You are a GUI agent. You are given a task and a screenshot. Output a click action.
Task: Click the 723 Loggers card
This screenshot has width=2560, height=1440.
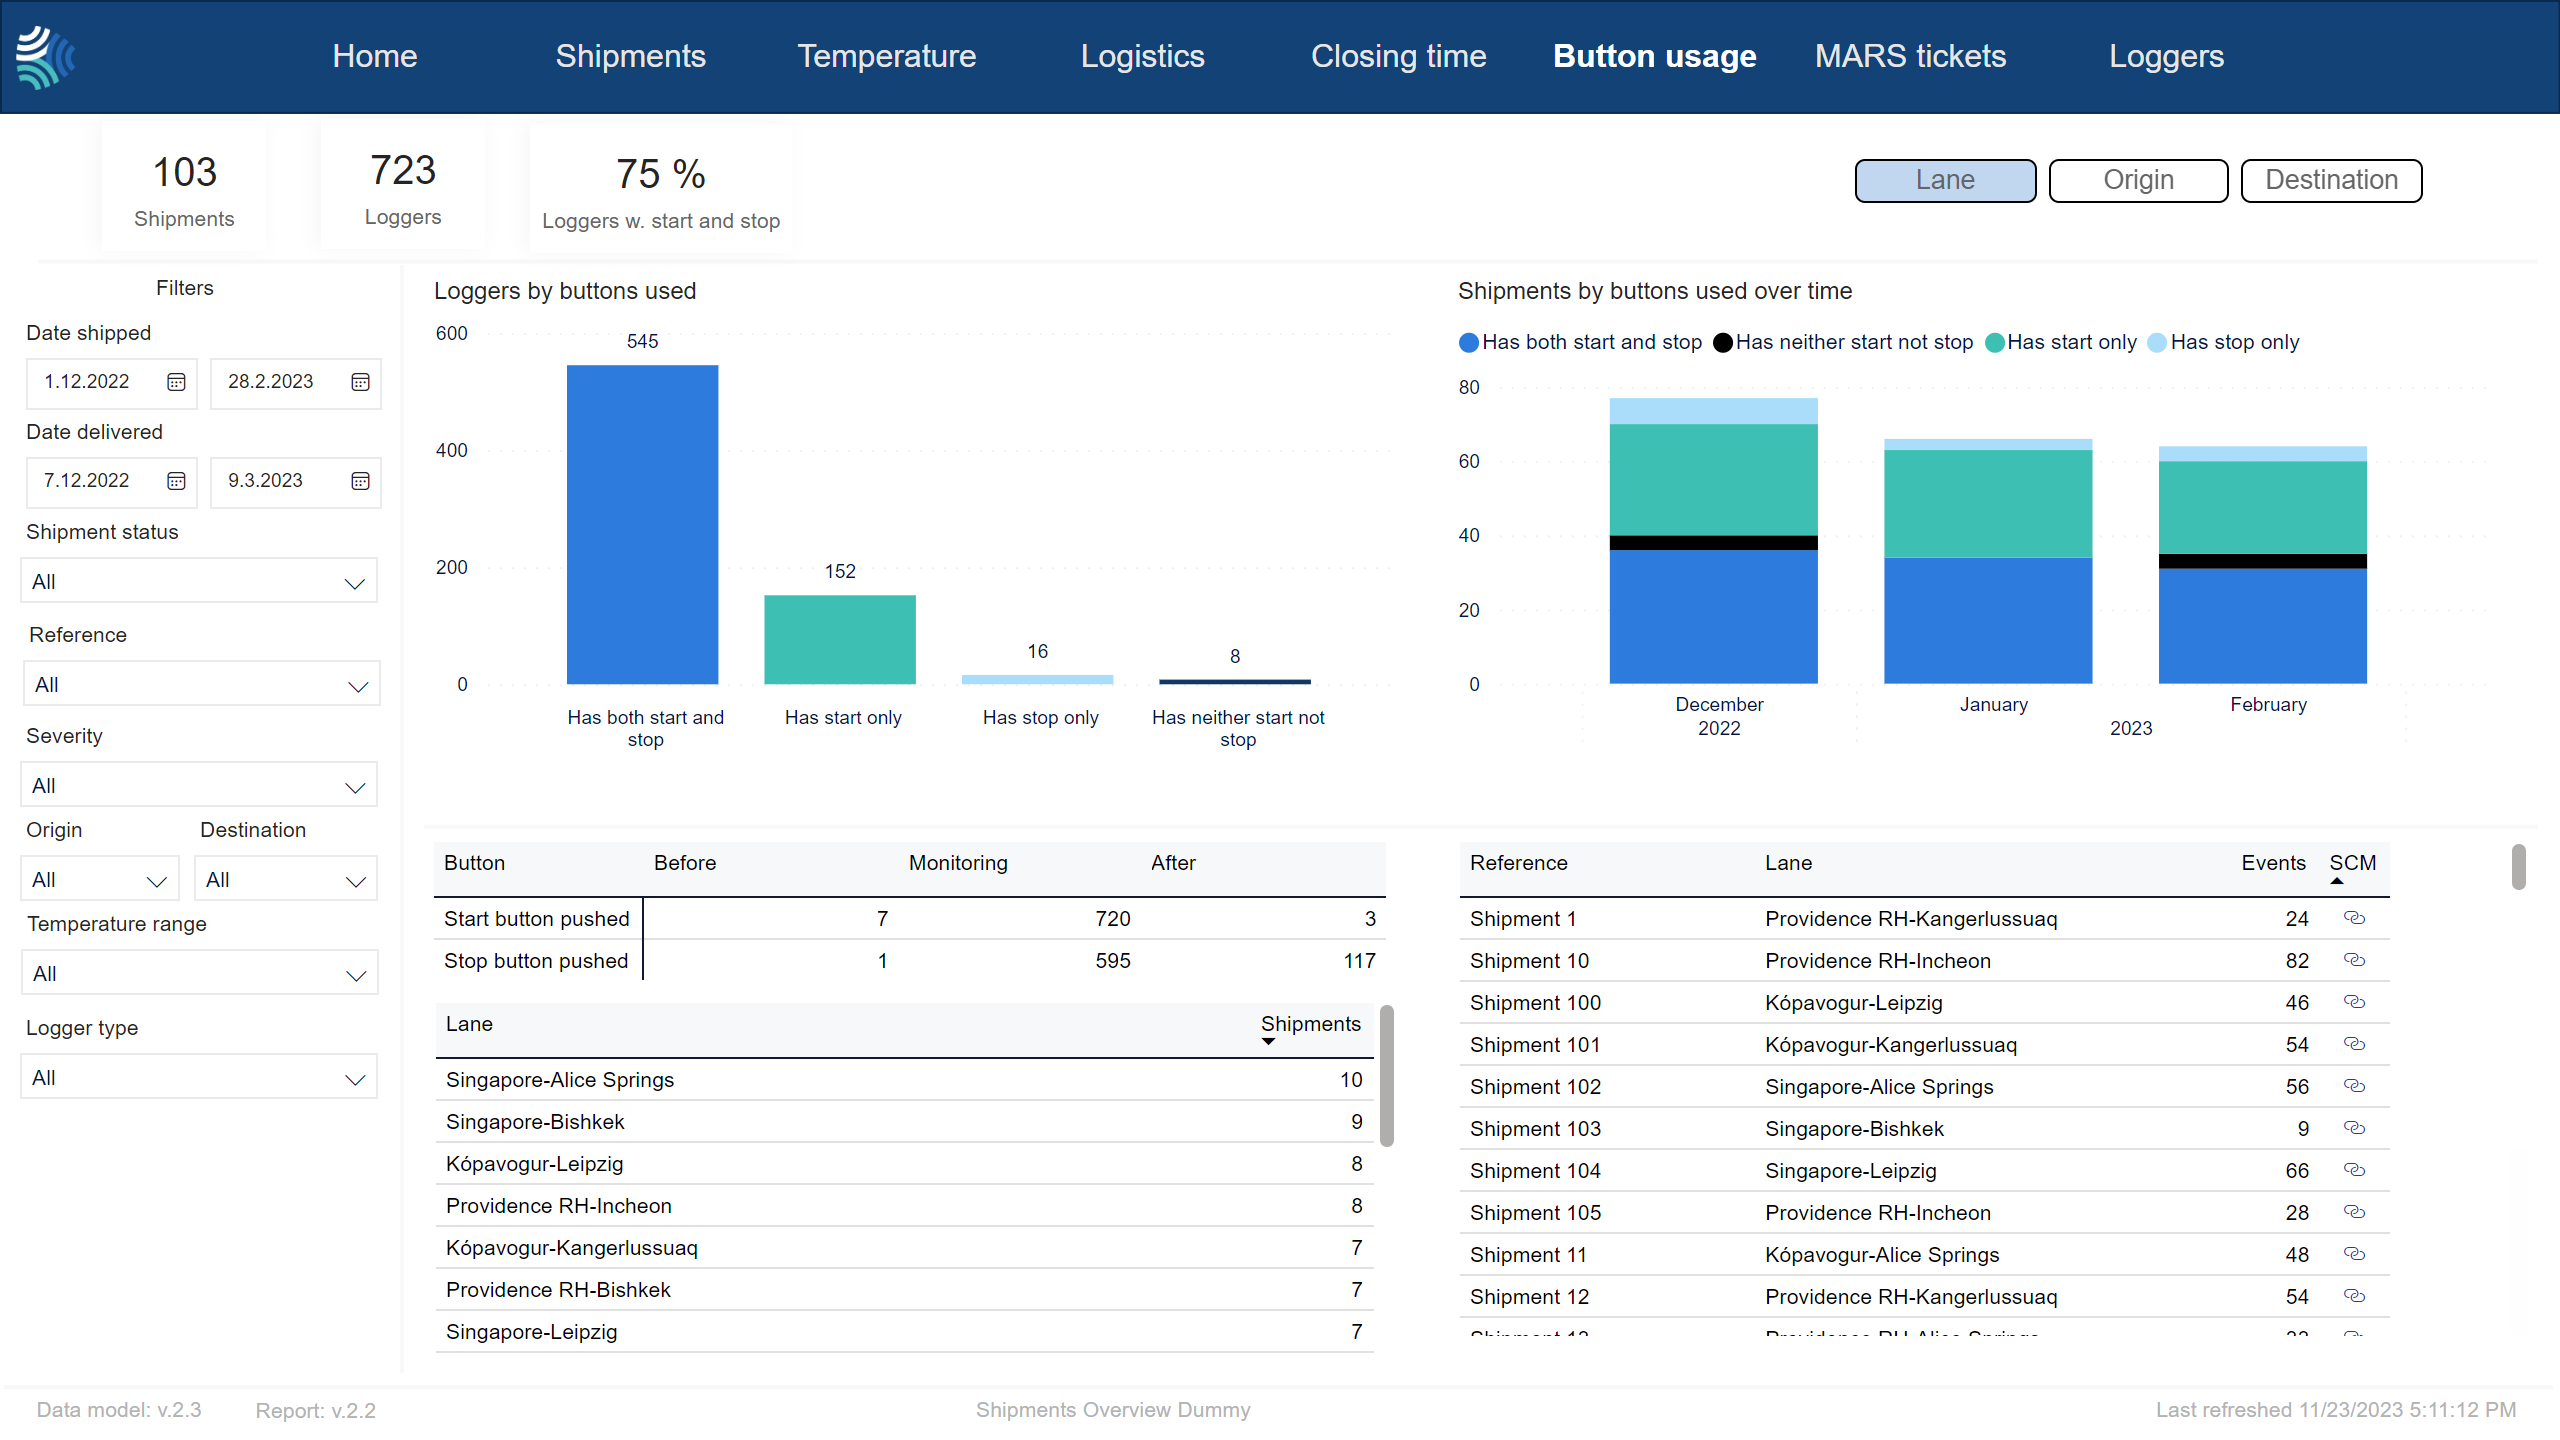403,187
